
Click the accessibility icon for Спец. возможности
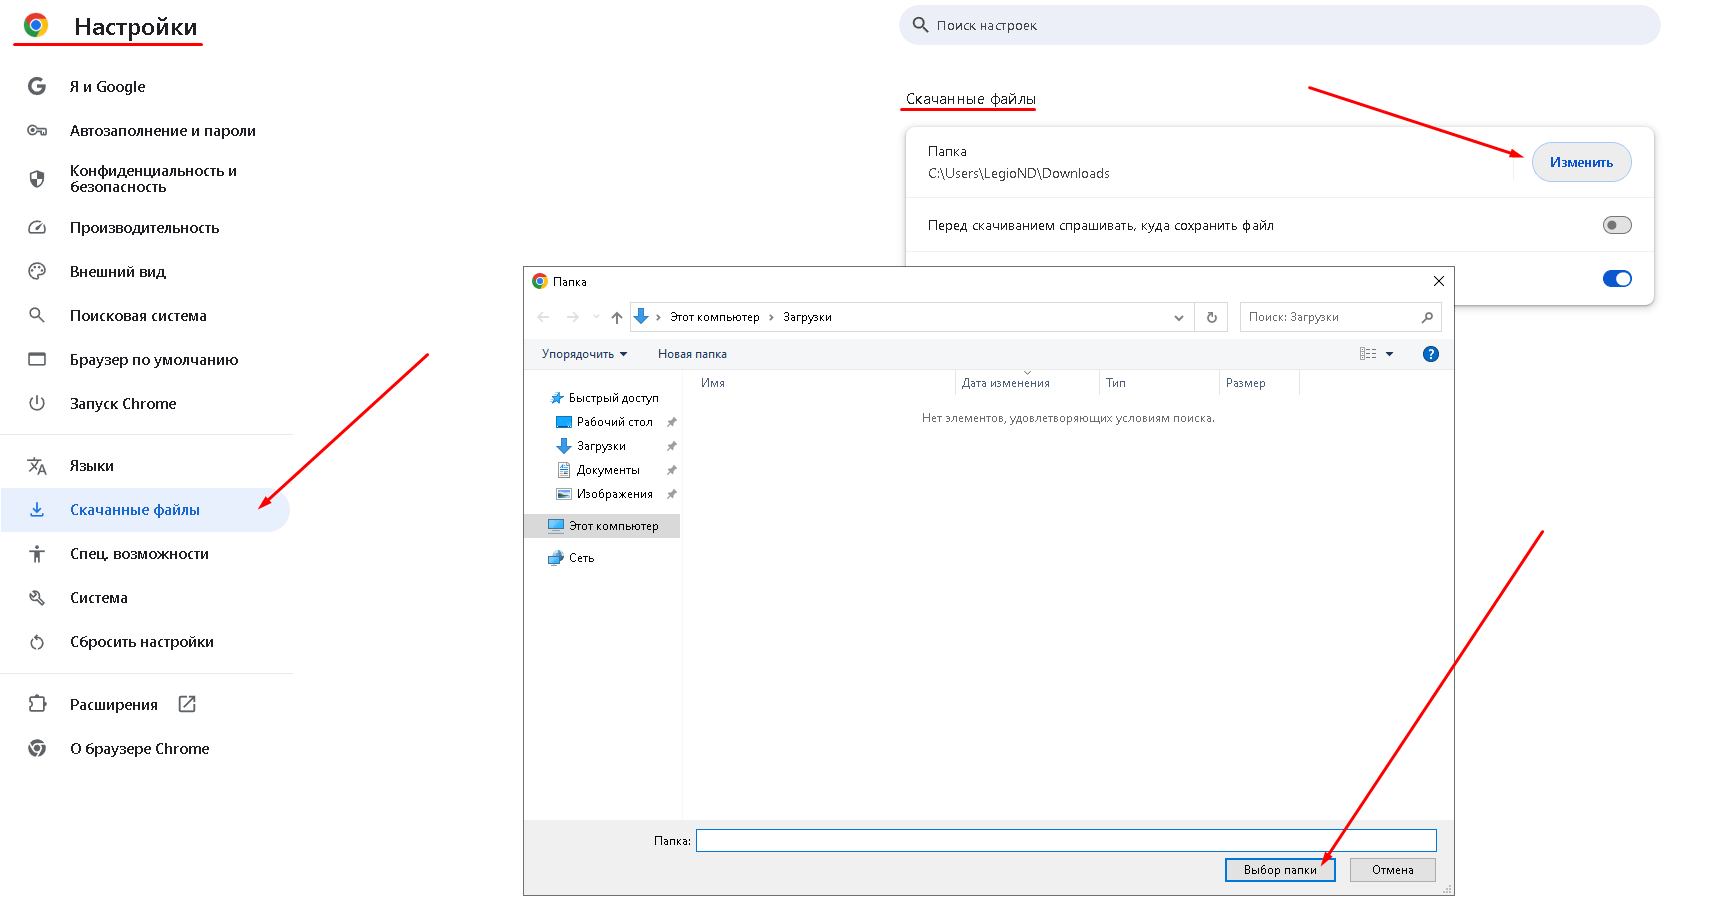[37, 553]
